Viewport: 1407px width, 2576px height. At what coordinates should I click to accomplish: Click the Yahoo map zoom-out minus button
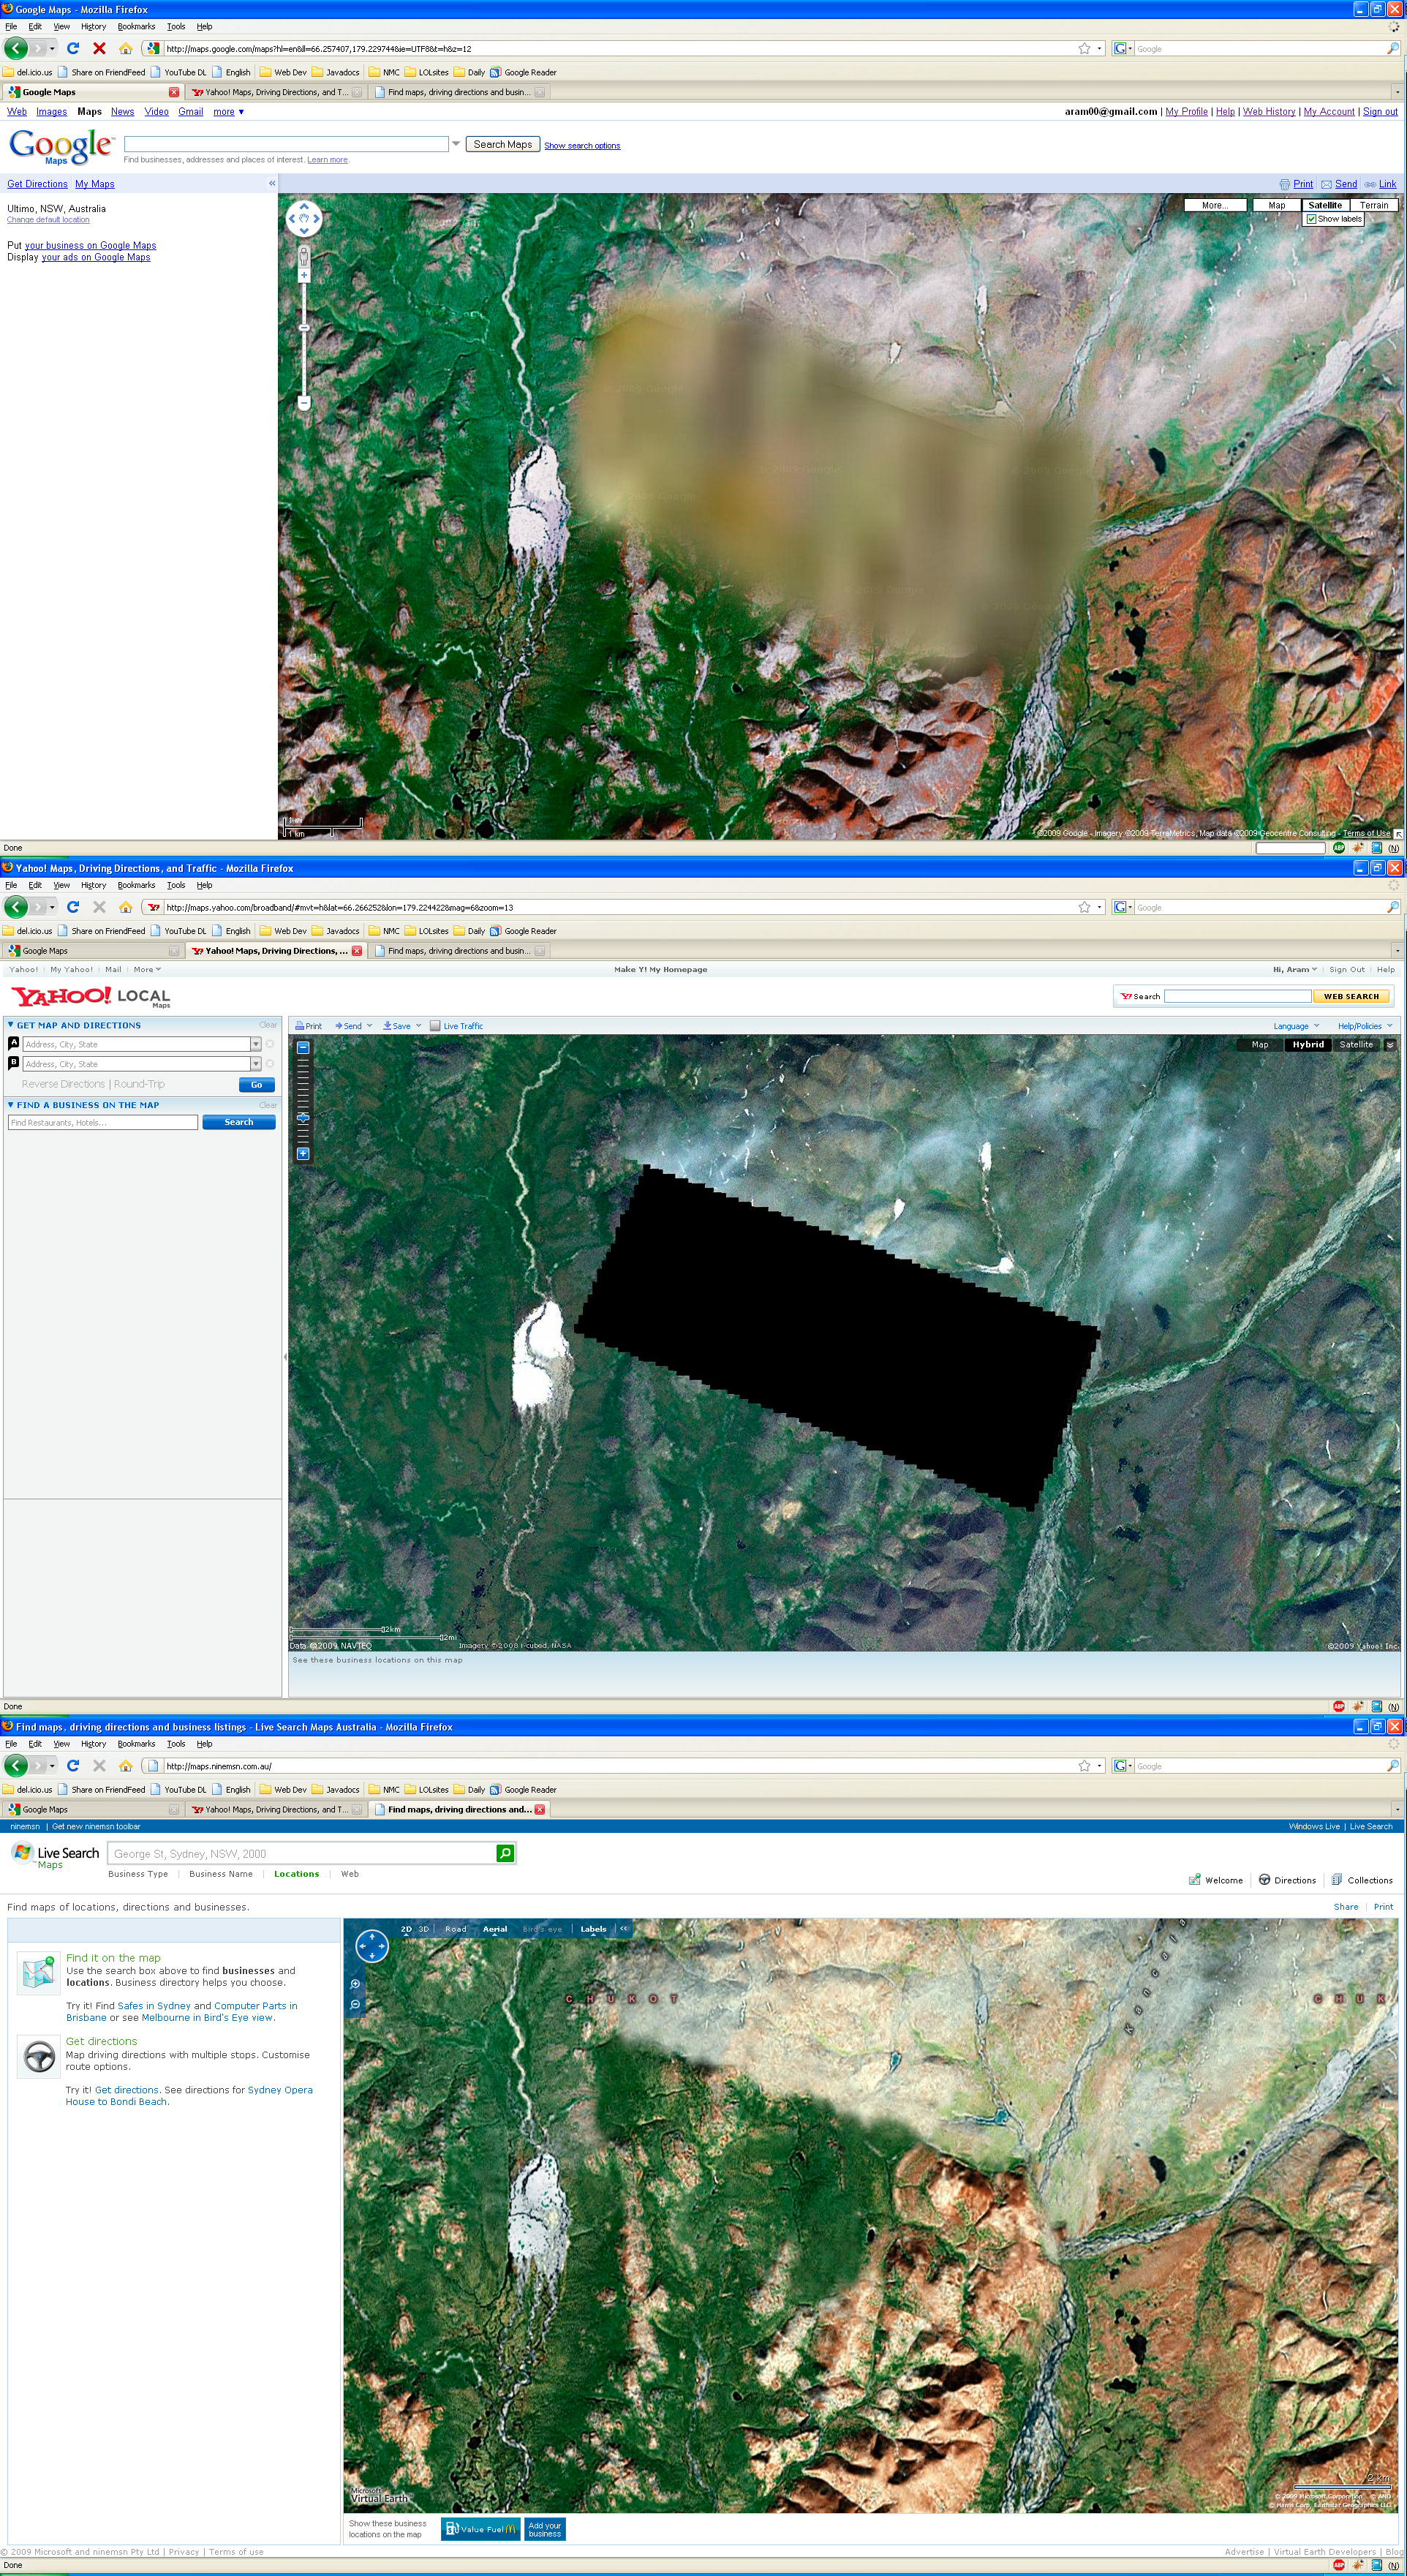pyautogui.click(x=303, y=1047)
